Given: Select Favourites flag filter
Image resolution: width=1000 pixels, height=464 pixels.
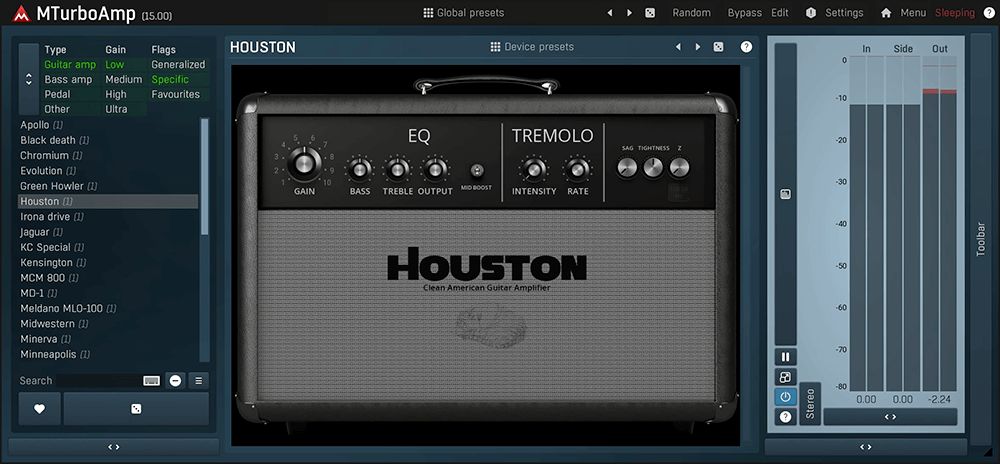Looking at the screenshot, I should tap(176, 94).
